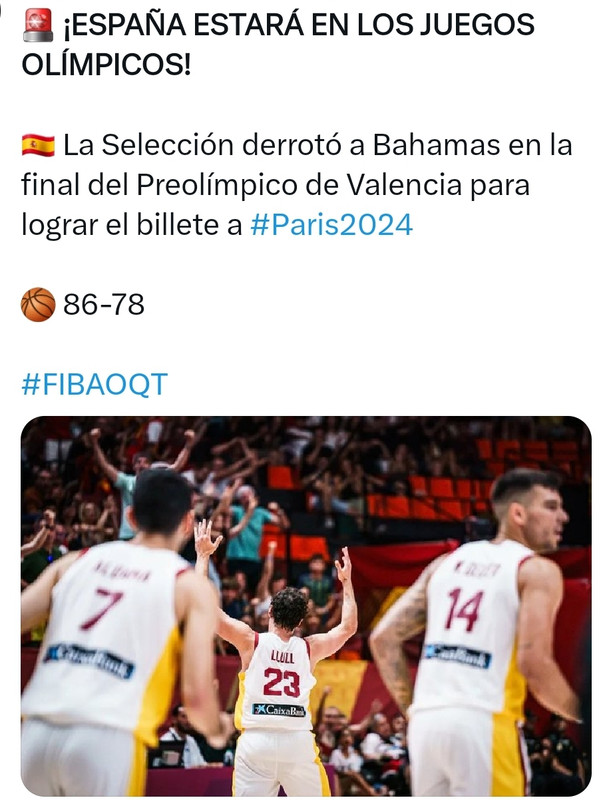The height and width of the screenshot is (800, 605).
Task: Open the #Paris2024 hashtag link
Action: [x=331, y=225]
